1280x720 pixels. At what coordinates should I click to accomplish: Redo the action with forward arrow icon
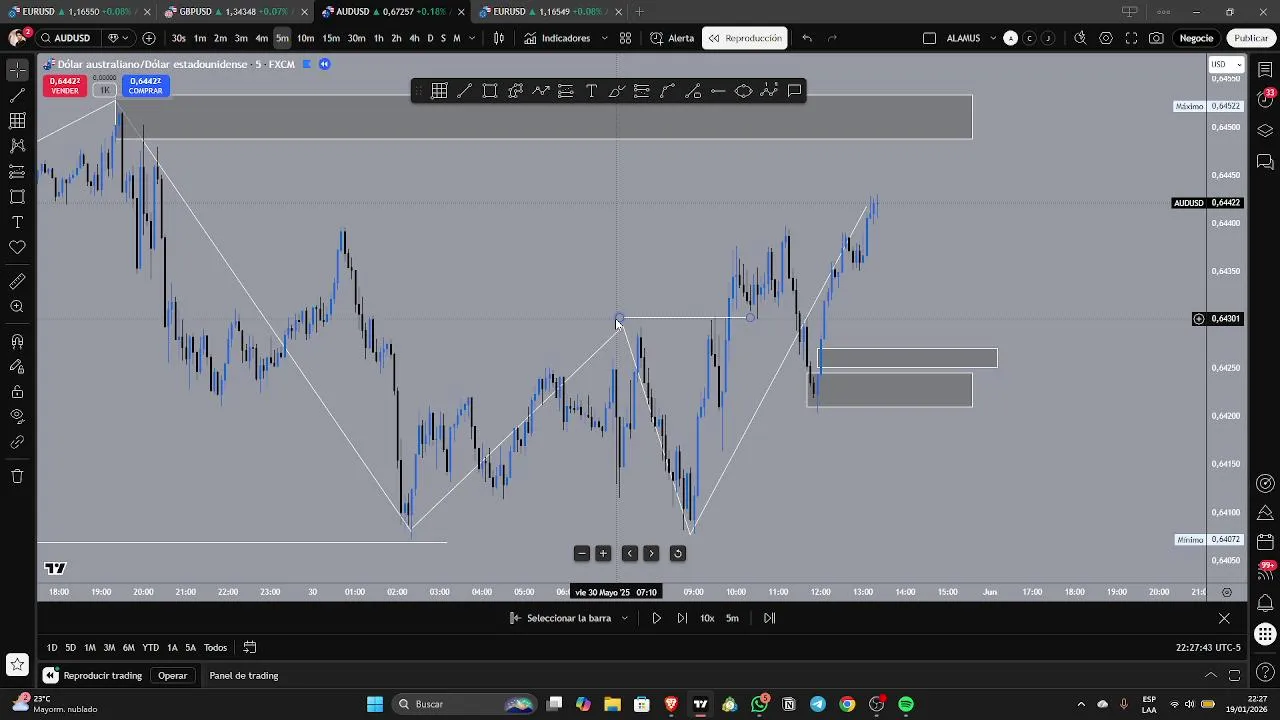coord(832,38)
